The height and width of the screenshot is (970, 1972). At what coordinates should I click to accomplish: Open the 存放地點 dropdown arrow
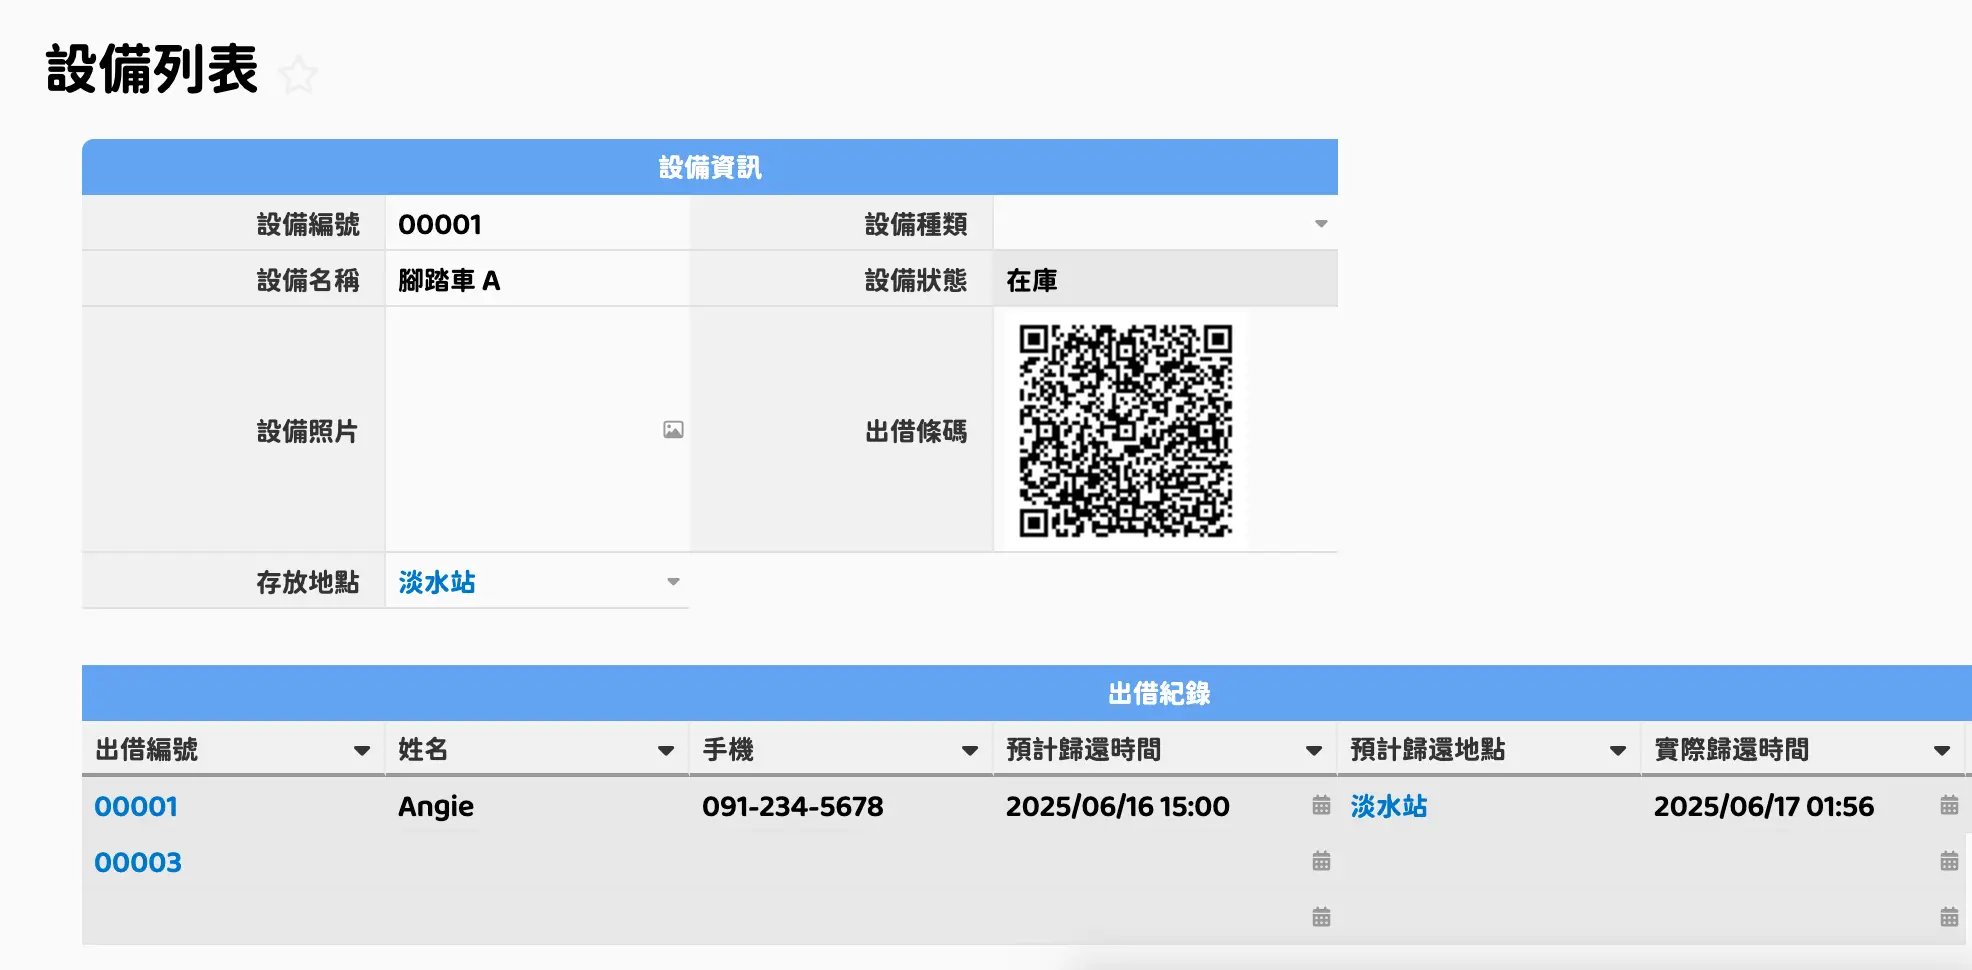point(673,582)
